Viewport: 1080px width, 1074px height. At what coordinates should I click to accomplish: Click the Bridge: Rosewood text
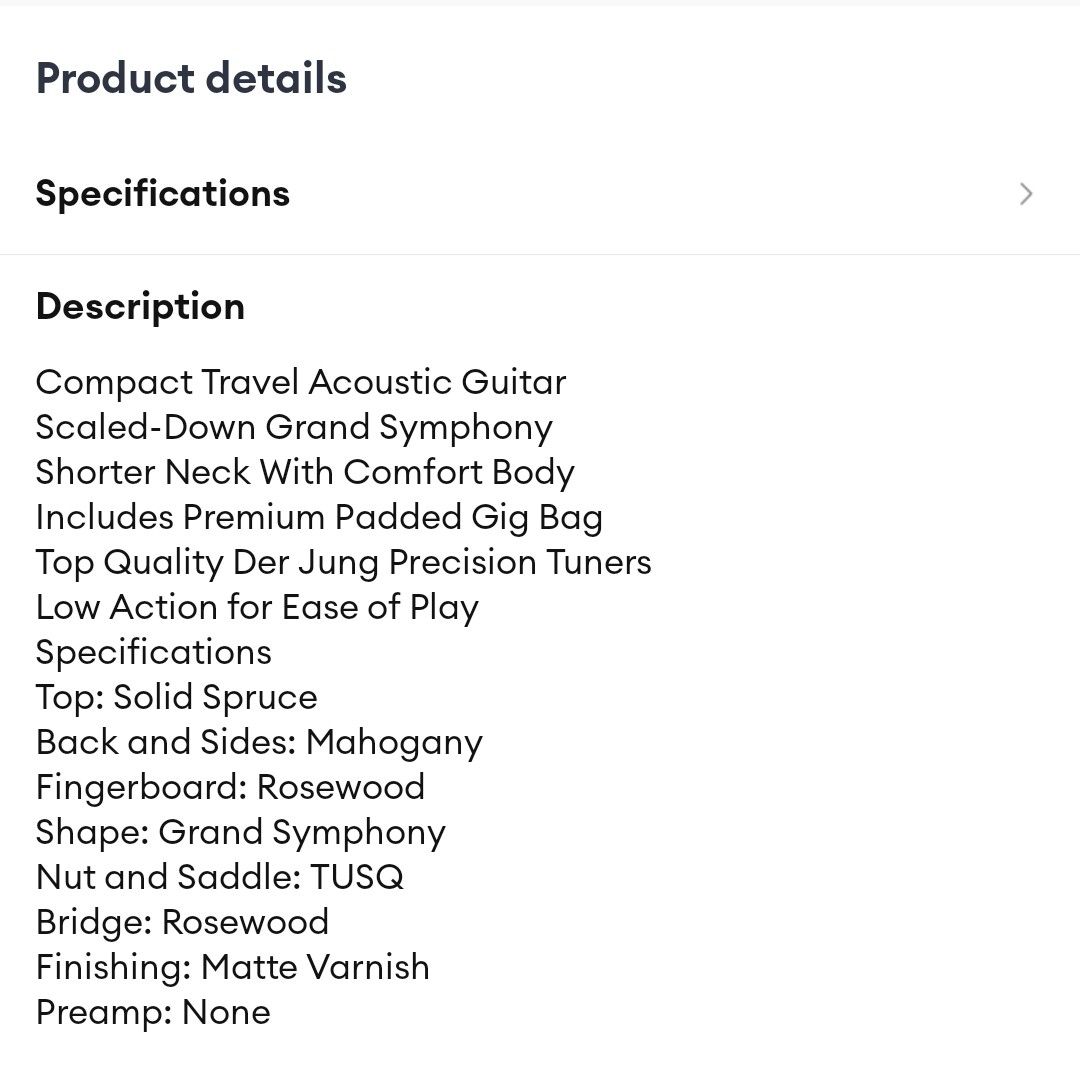(181, 922)
